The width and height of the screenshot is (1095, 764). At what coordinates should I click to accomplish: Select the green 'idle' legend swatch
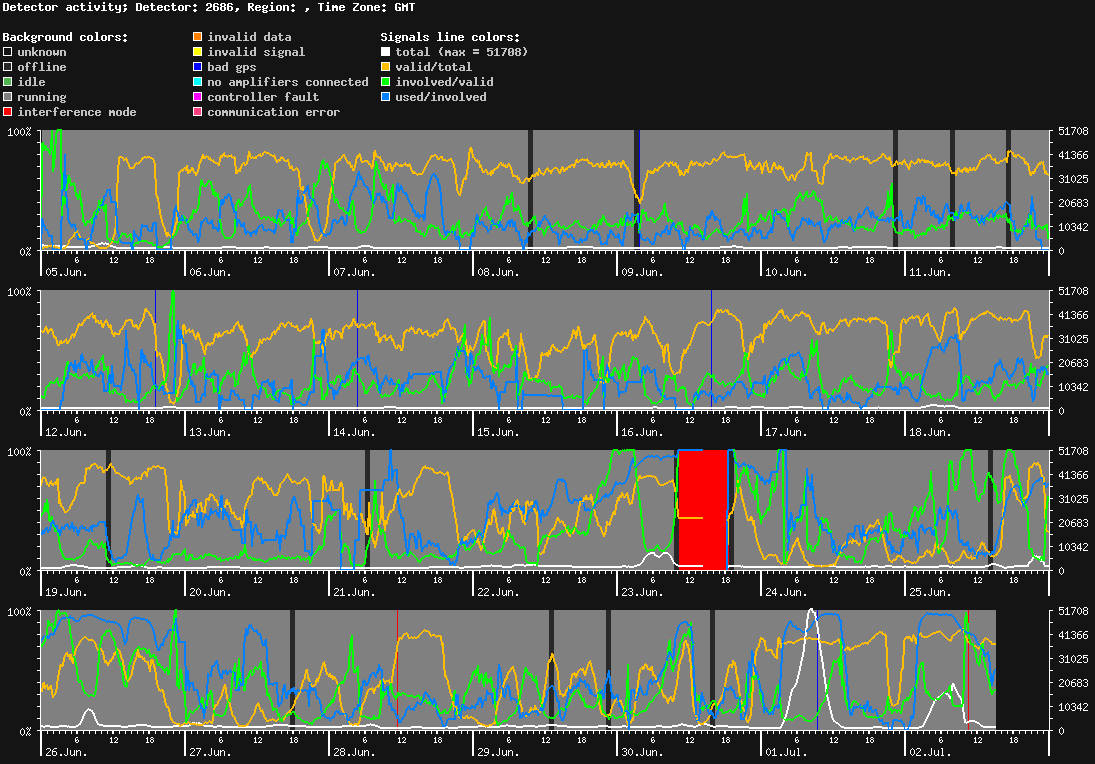point(8,82)
